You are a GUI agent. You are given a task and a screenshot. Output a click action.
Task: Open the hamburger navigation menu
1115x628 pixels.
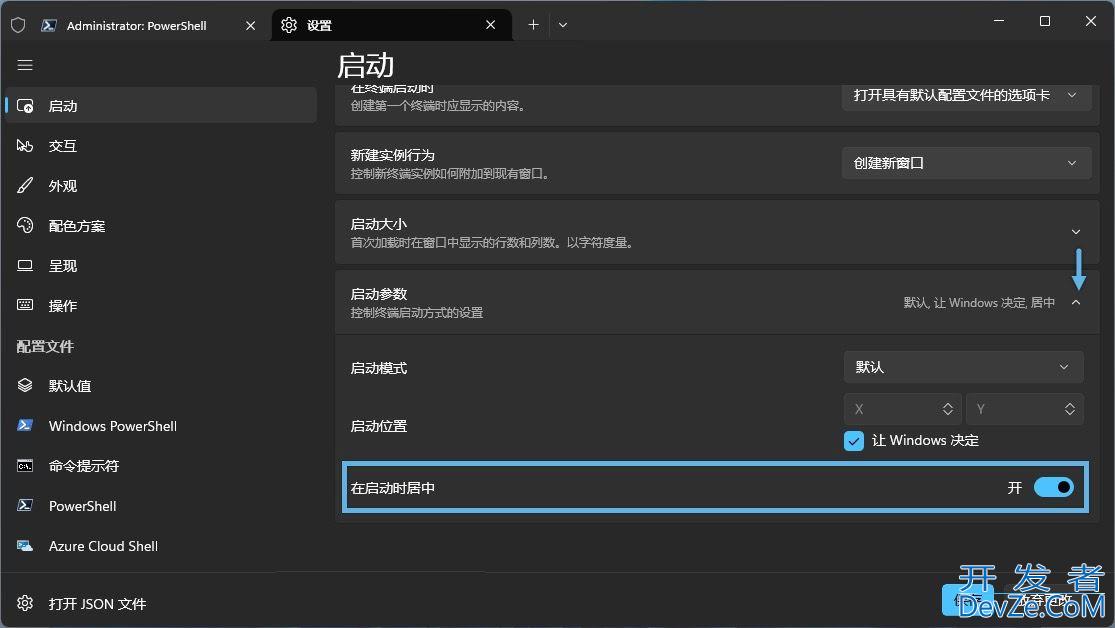tap(25, 65)
